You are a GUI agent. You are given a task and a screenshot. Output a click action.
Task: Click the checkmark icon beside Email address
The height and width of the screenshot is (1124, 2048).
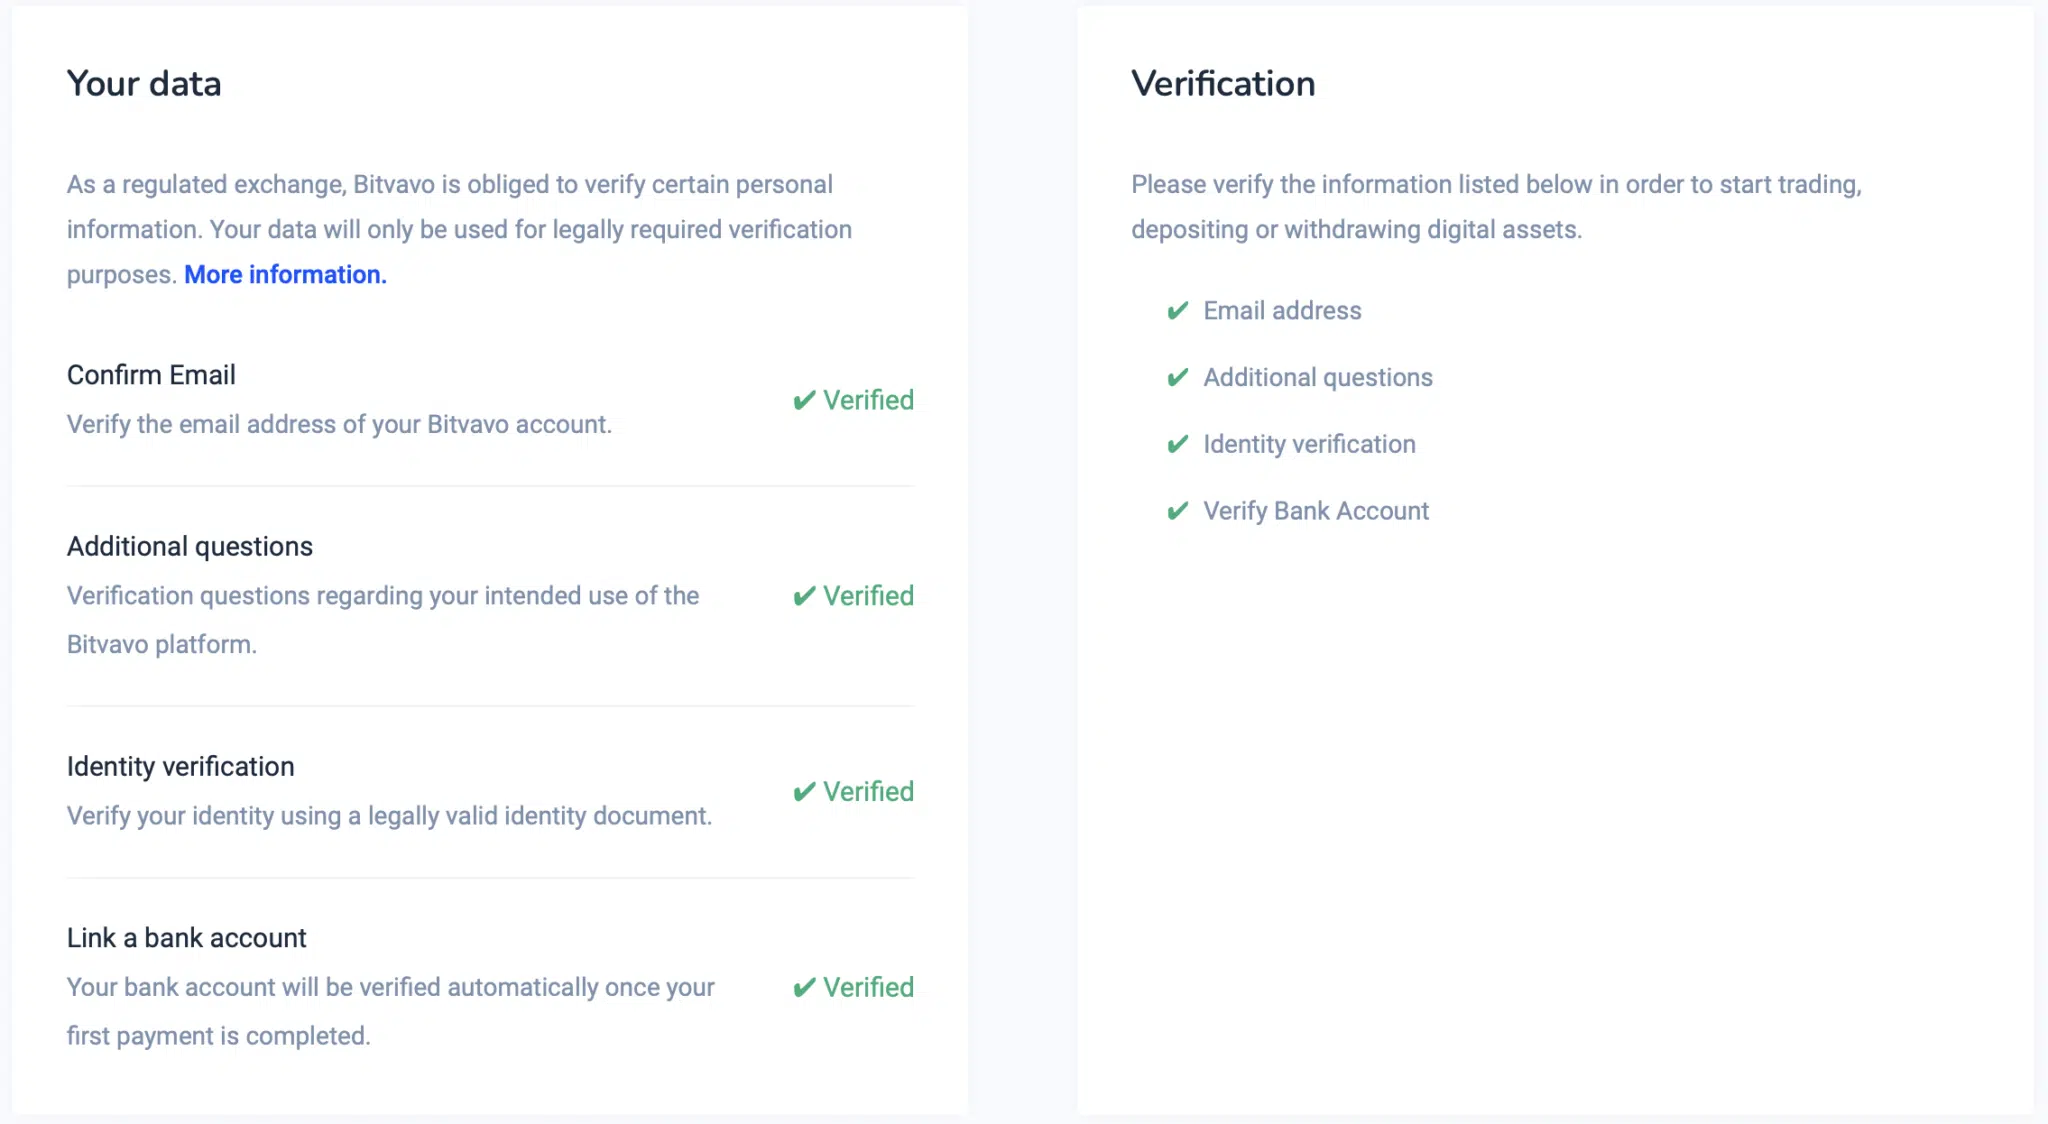pos(1178,311)
